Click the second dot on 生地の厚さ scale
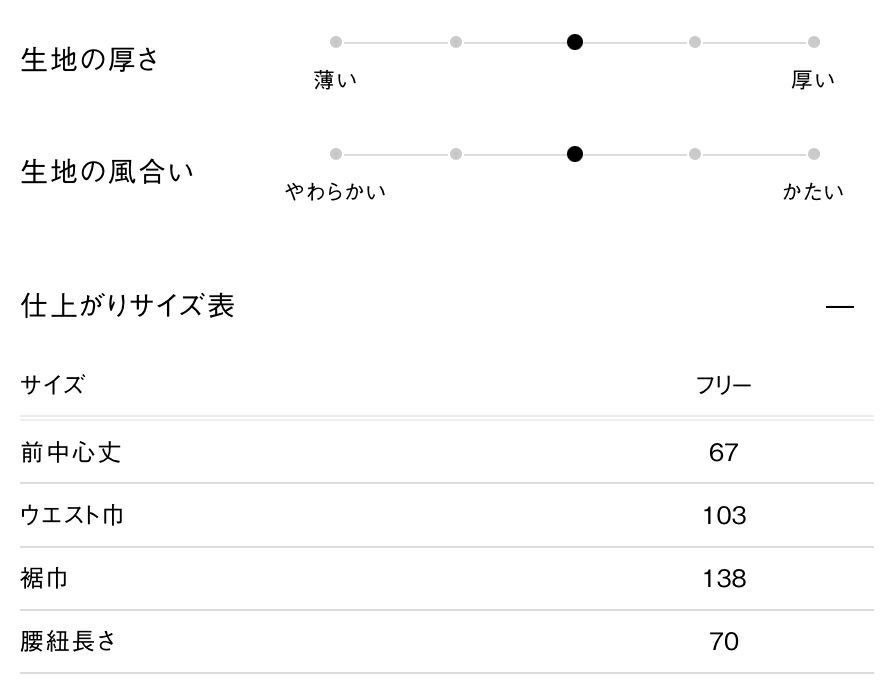Screen dimensions: 896x696 456,42
